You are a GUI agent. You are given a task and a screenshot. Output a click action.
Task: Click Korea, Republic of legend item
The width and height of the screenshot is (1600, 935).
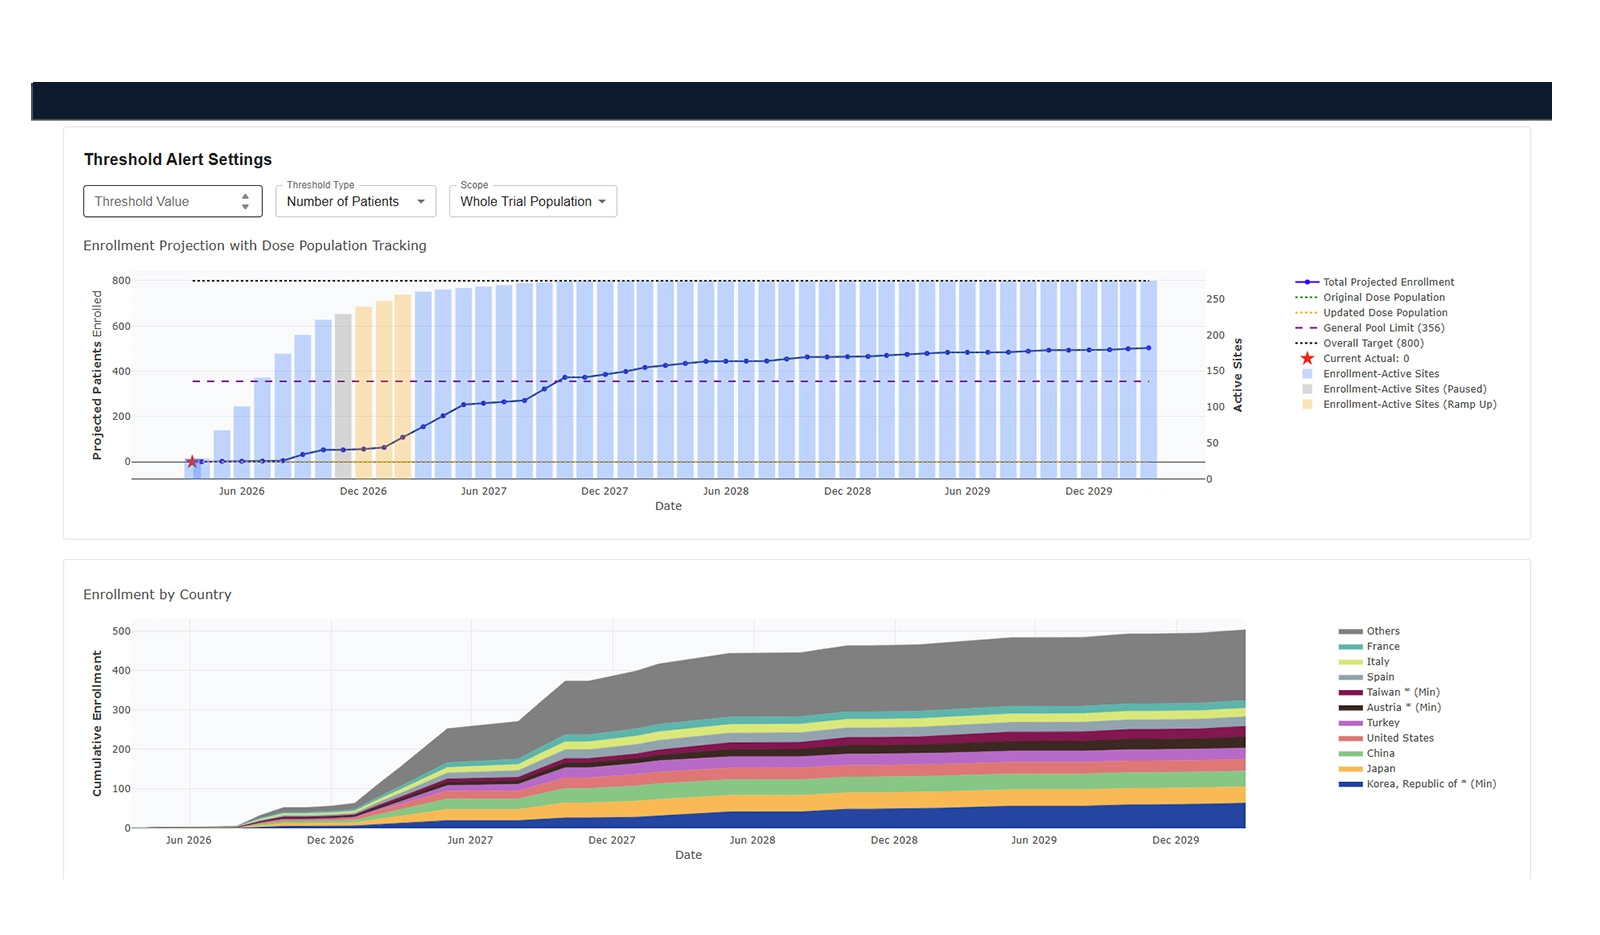1430,784
